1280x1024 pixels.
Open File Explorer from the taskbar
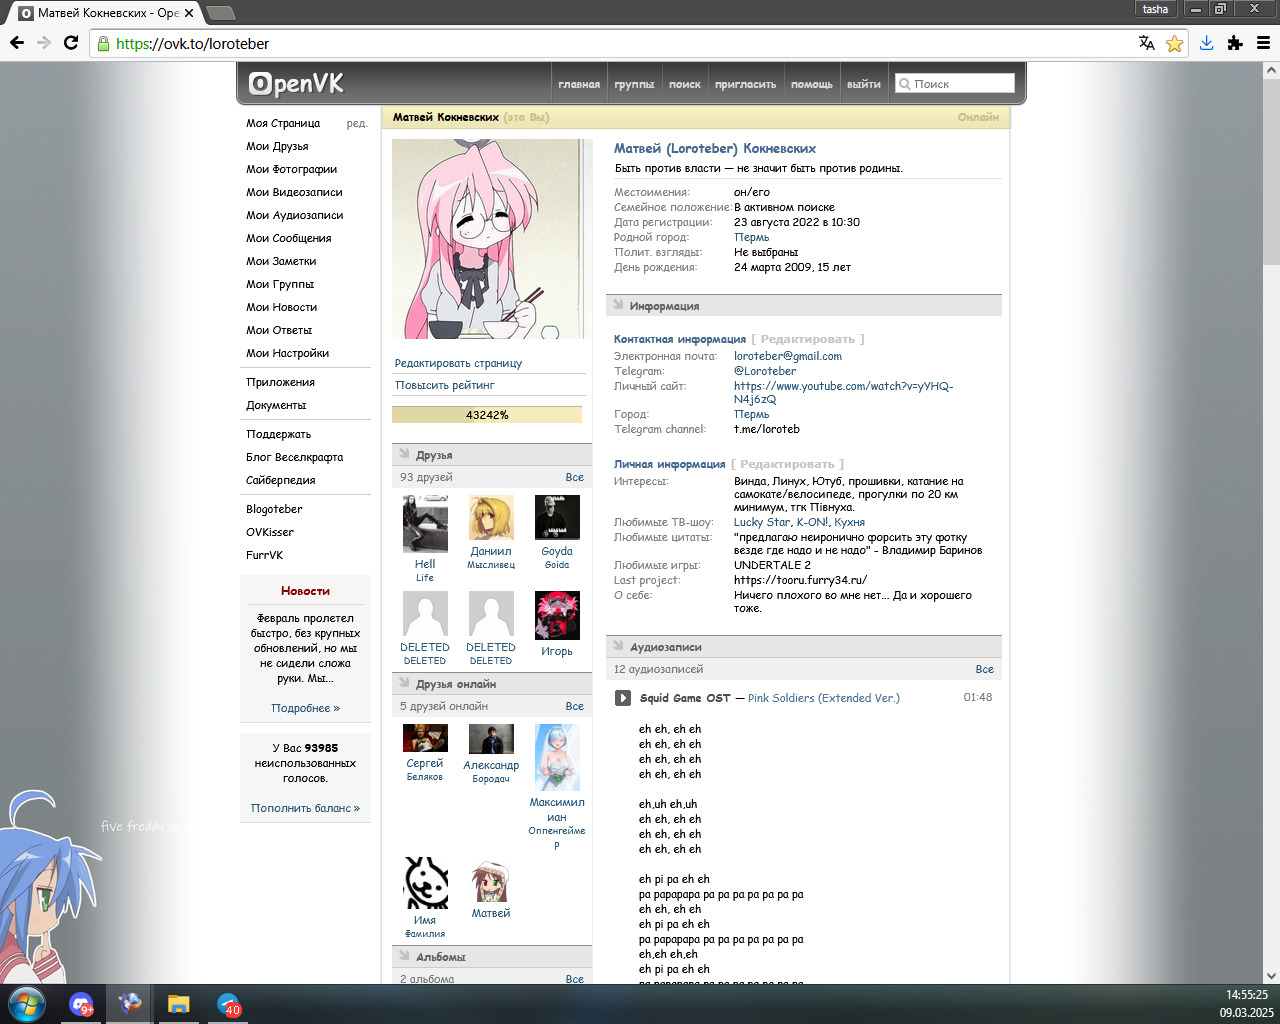click(178, 1004)
